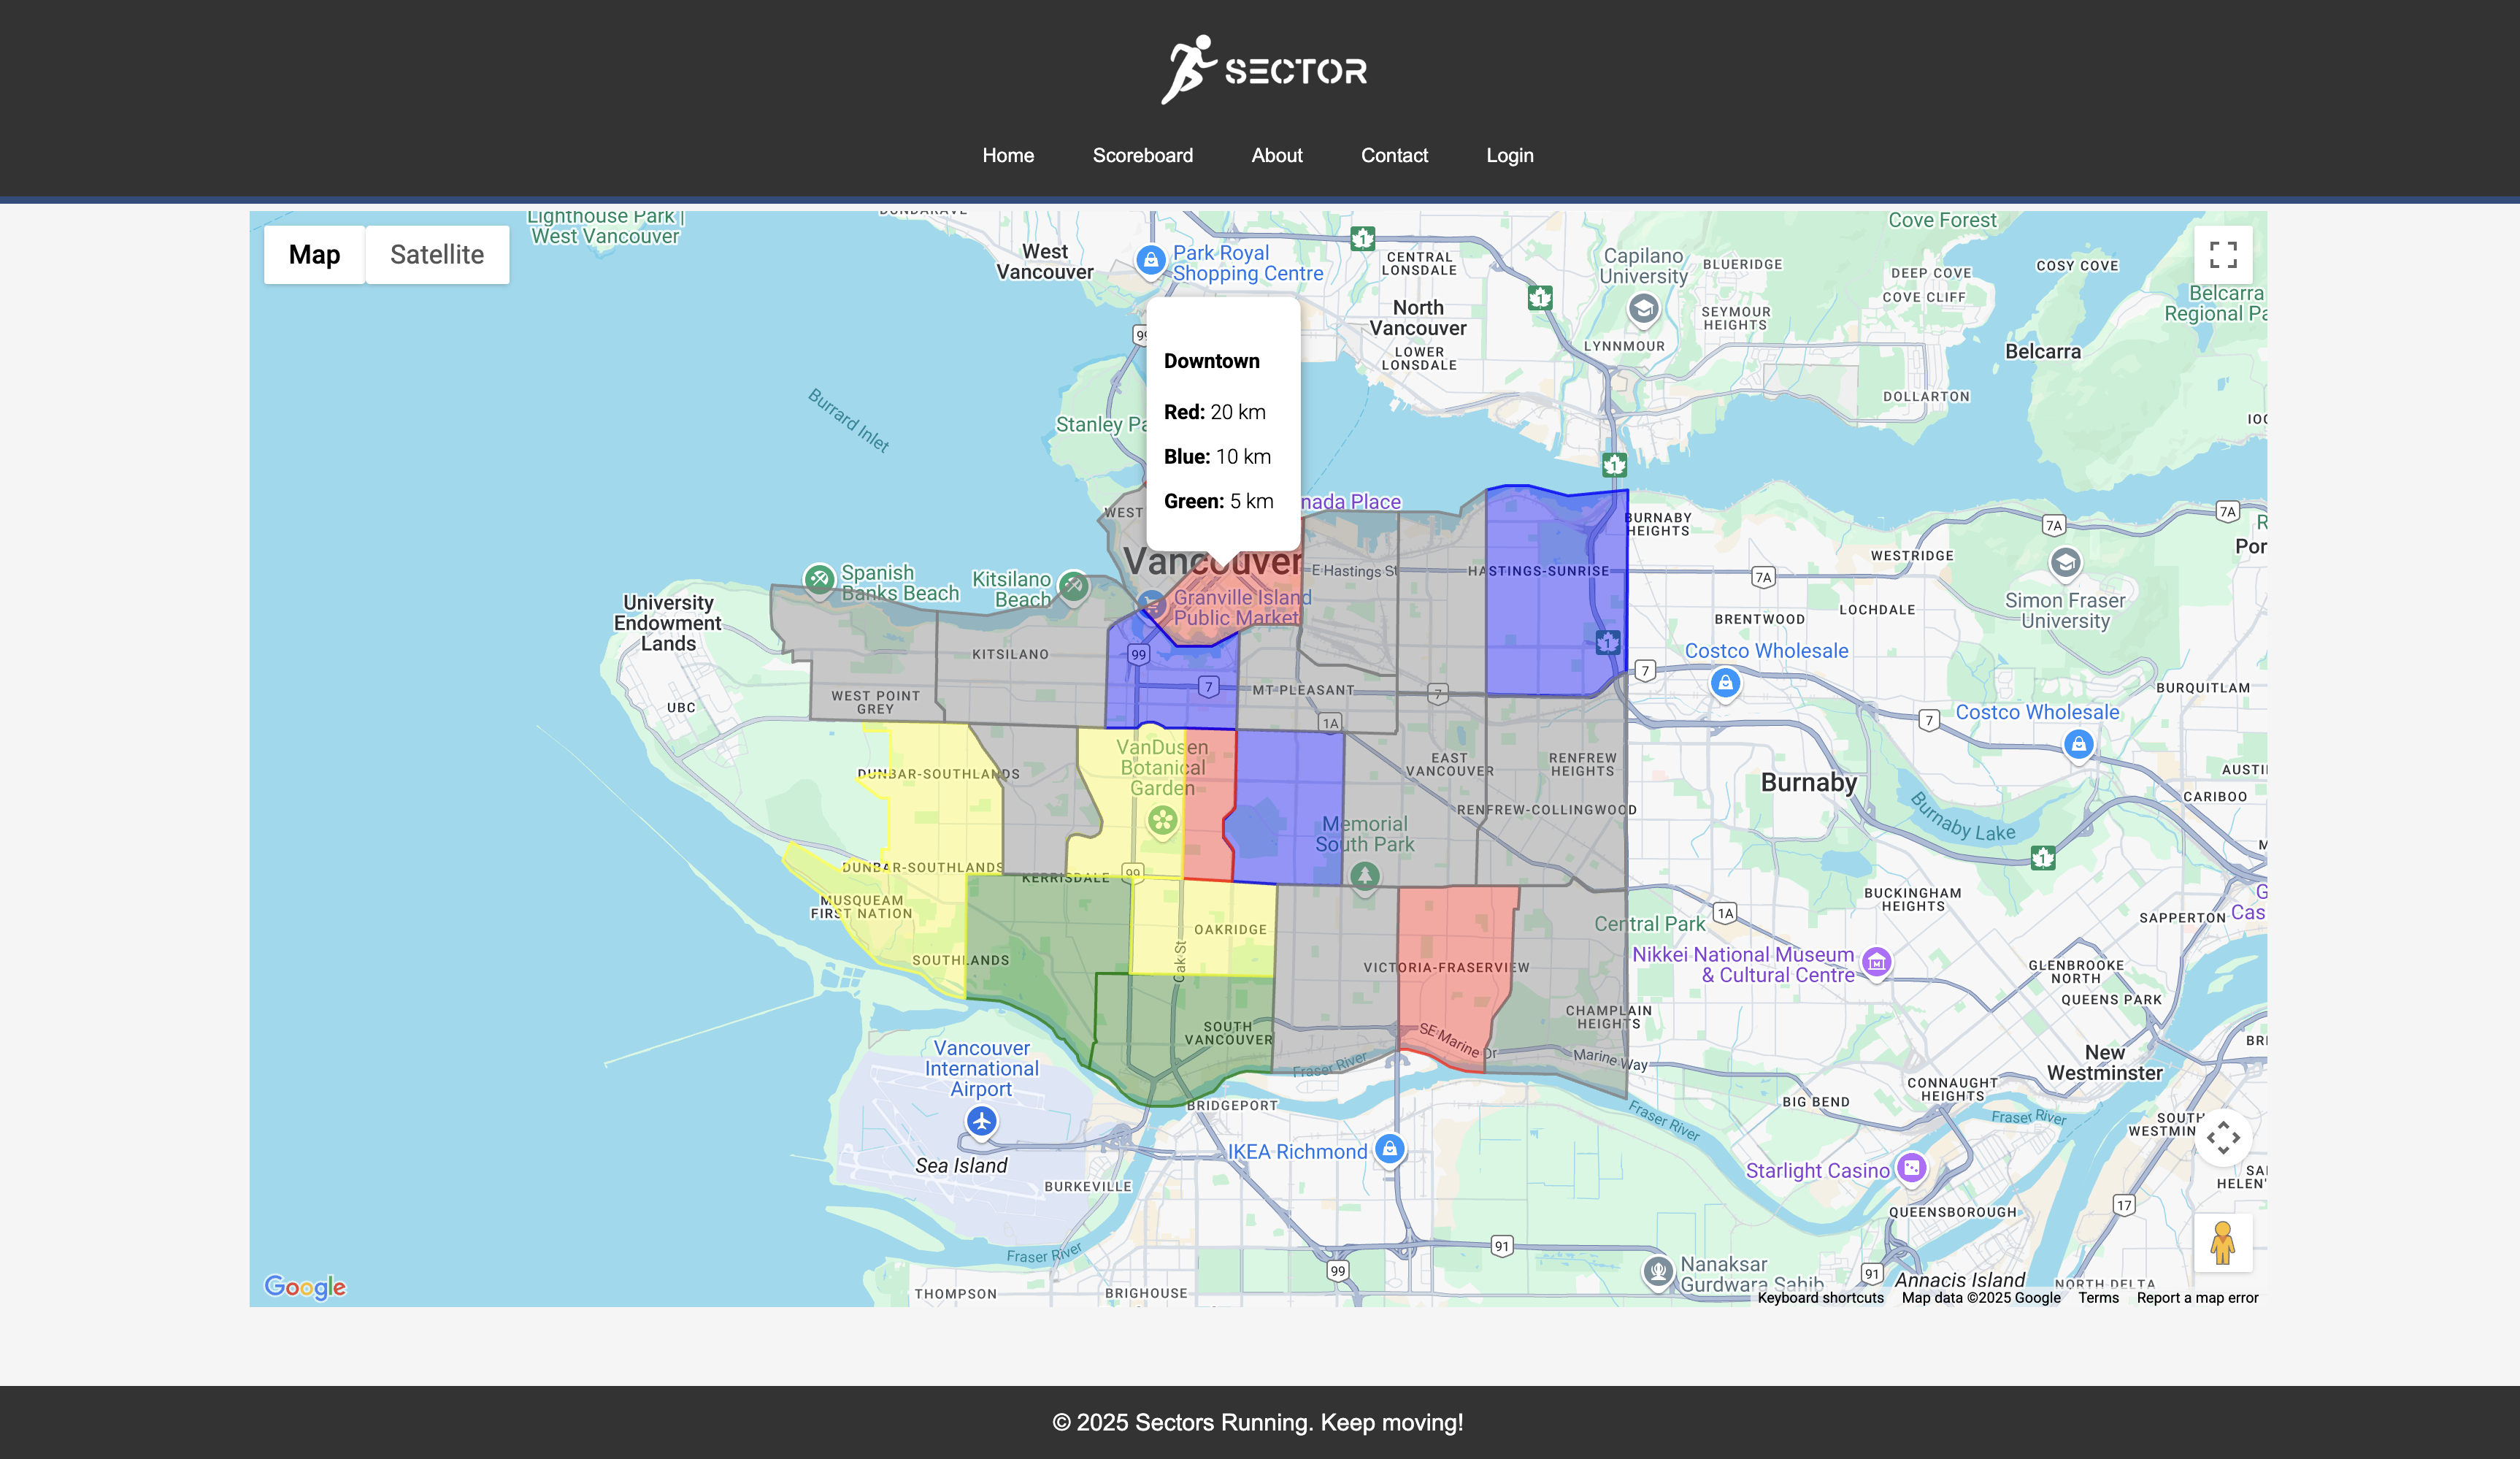Open the Scoreboard page
The image size is (2520, 1459).
click(x=1142, y=155)
